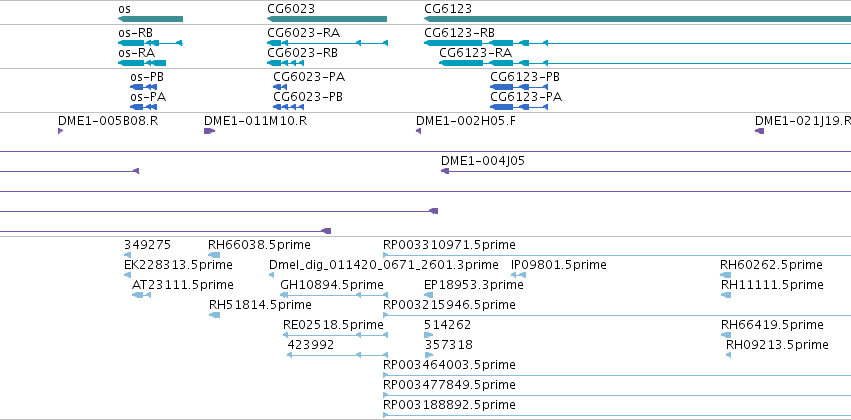The height and width of the screenshot is (420, 851).
Task: Click the CG6023-PB protein feature
Action: 288,107
